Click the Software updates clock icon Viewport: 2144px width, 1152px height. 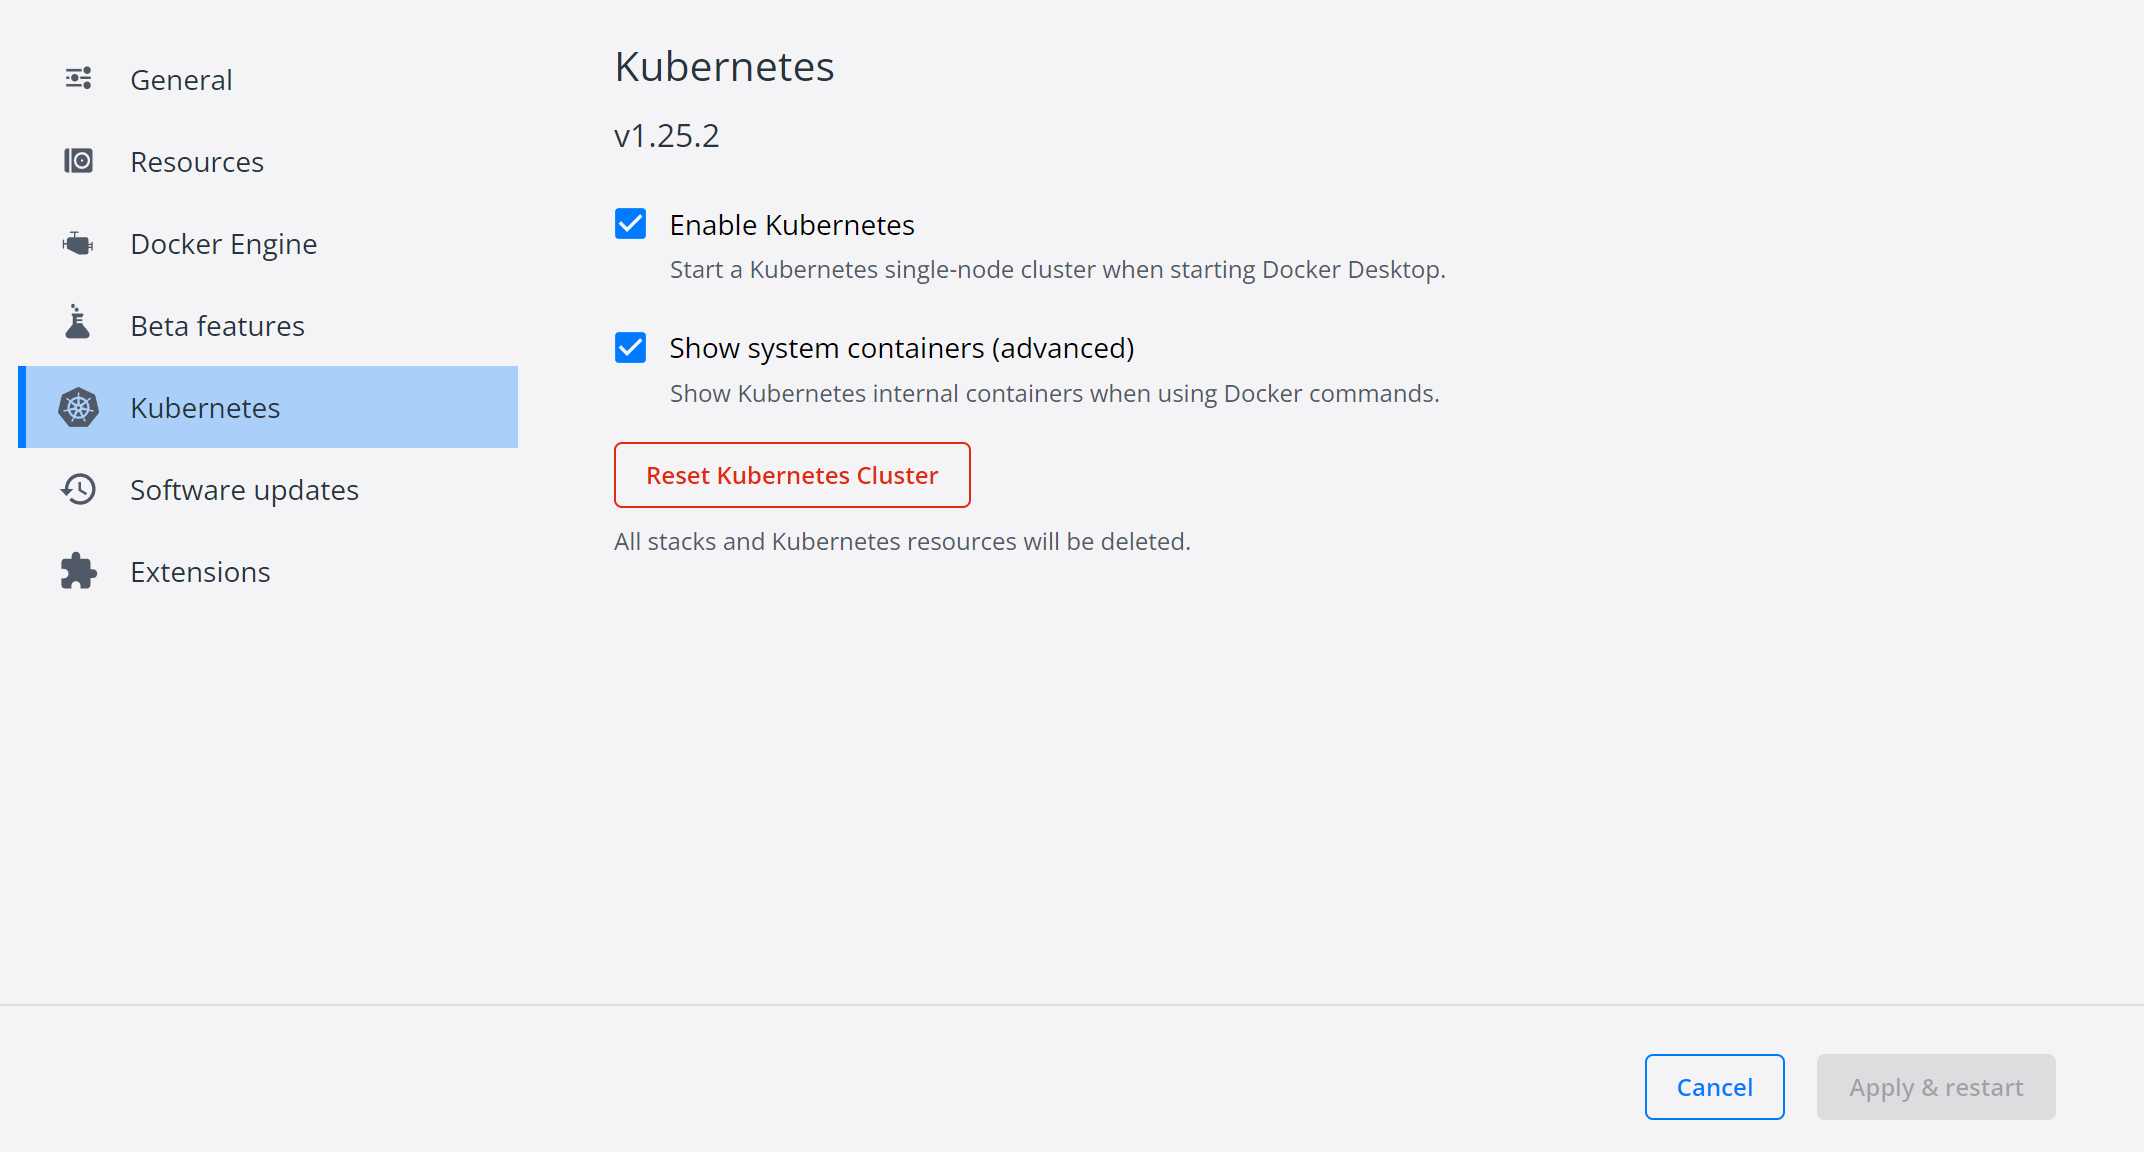[x=78, y=489]
